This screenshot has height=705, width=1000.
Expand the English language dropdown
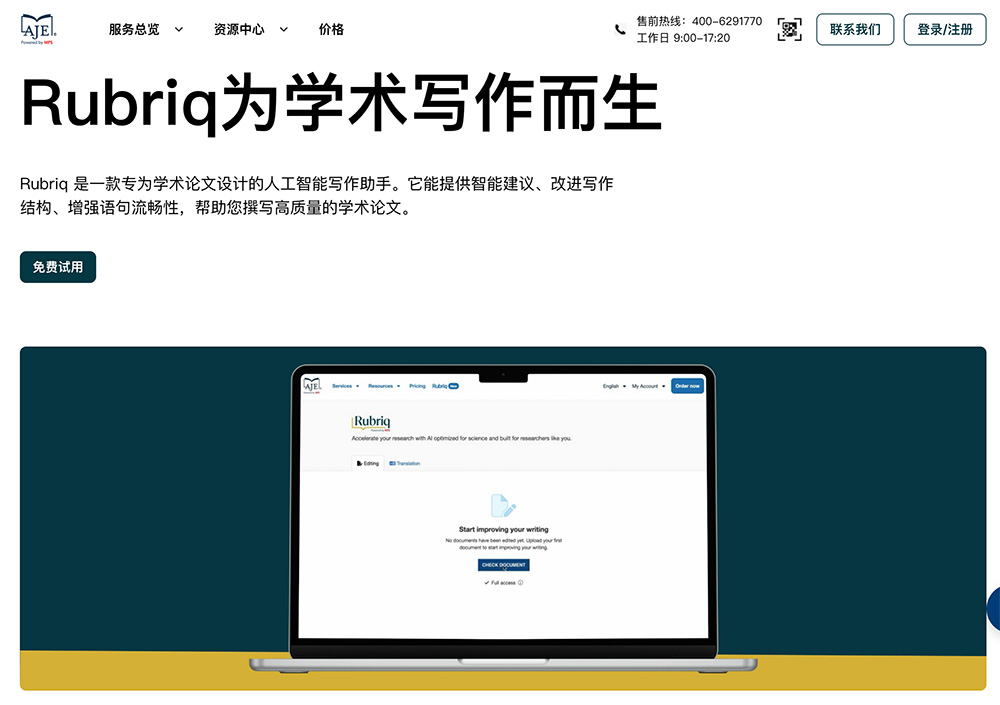coord(613,386)
